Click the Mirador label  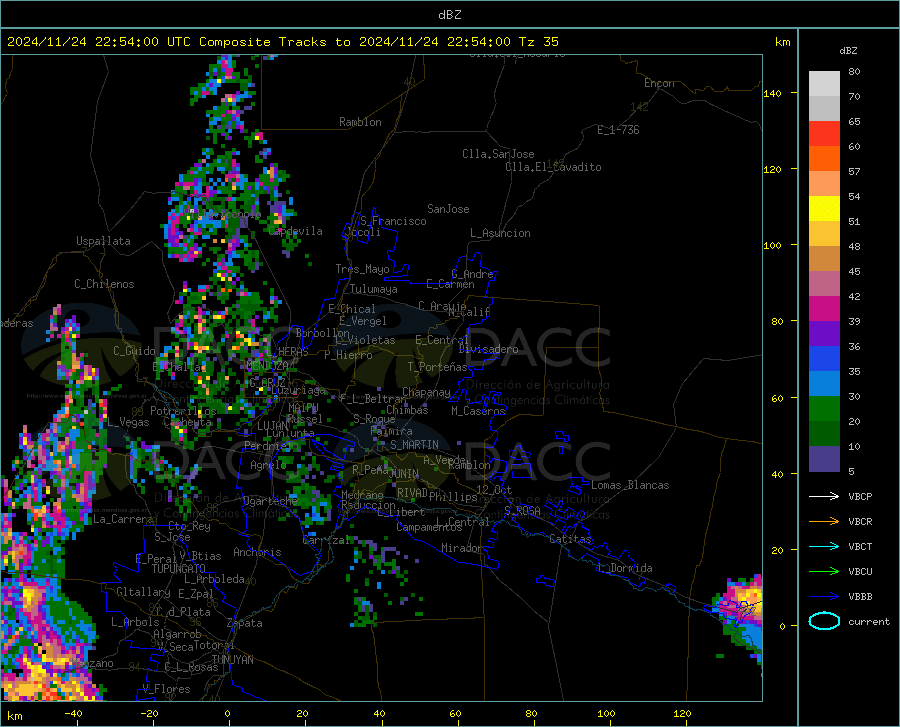[462, 548]
